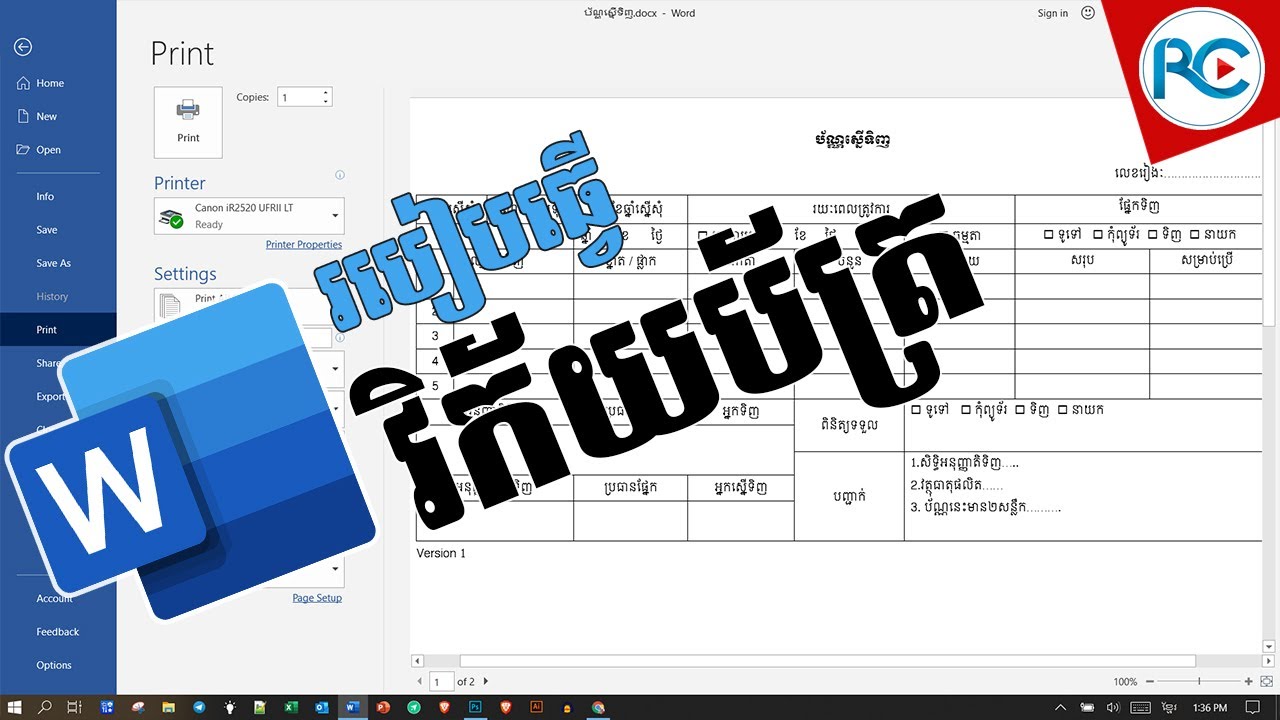Increase copies with the up stepper arrow

coord(325,93)
